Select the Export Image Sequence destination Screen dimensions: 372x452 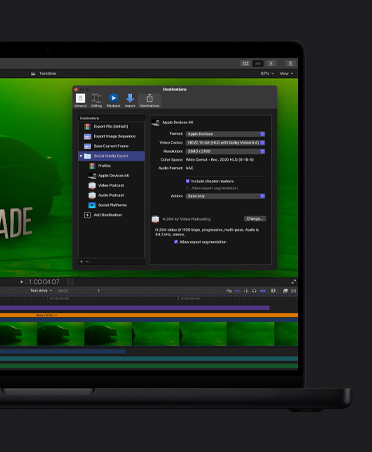coord(111,136)
